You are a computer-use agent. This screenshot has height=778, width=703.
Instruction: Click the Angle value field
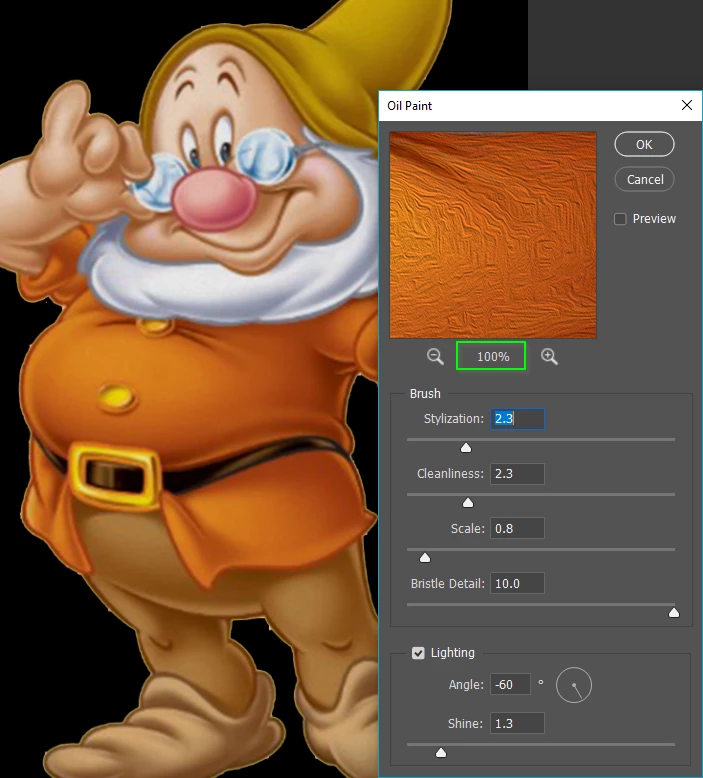click(x=511, y=685)
